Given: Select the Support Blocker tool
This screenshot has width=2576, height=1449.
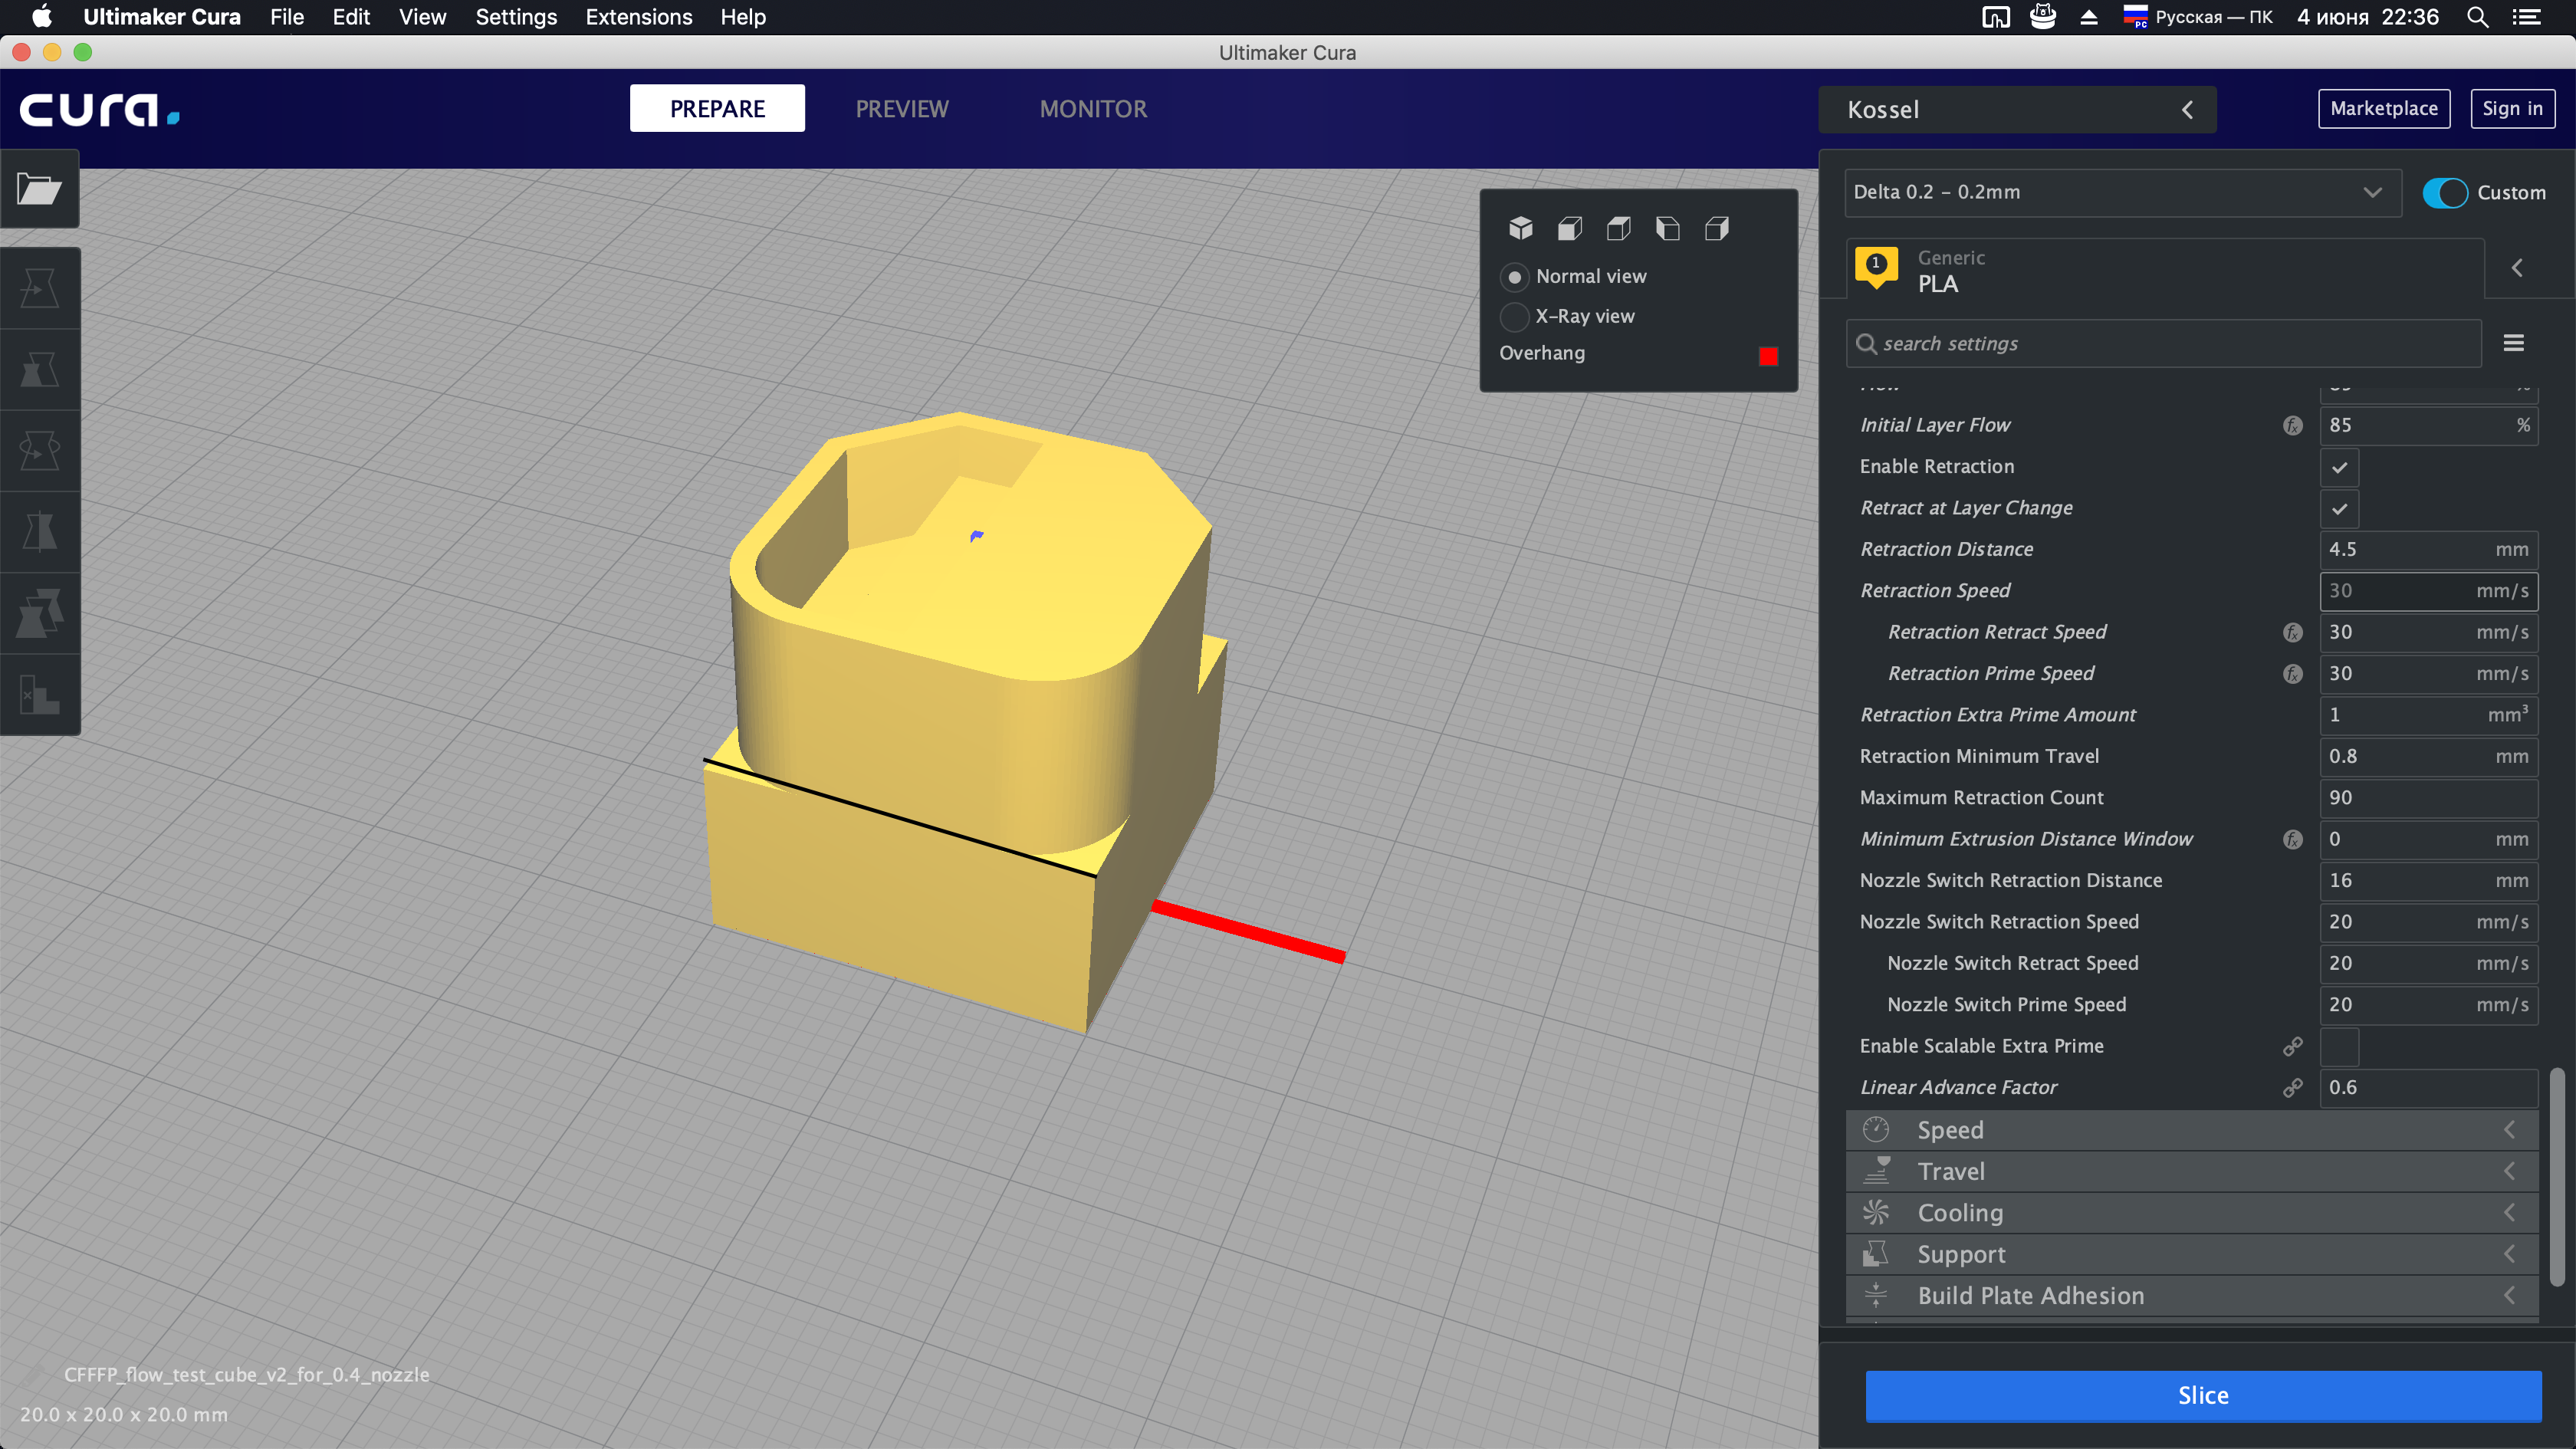Looking at the screenshot, I should 39,694.
